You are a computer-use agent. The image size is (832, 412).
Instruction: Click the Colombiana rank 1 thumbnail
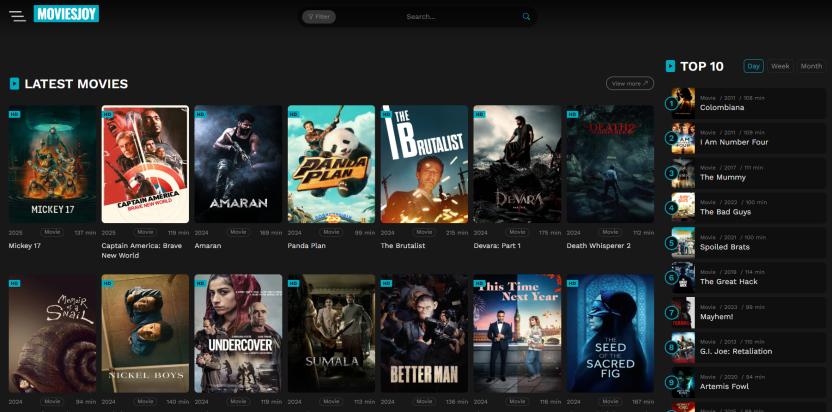(x=683, y=103)
